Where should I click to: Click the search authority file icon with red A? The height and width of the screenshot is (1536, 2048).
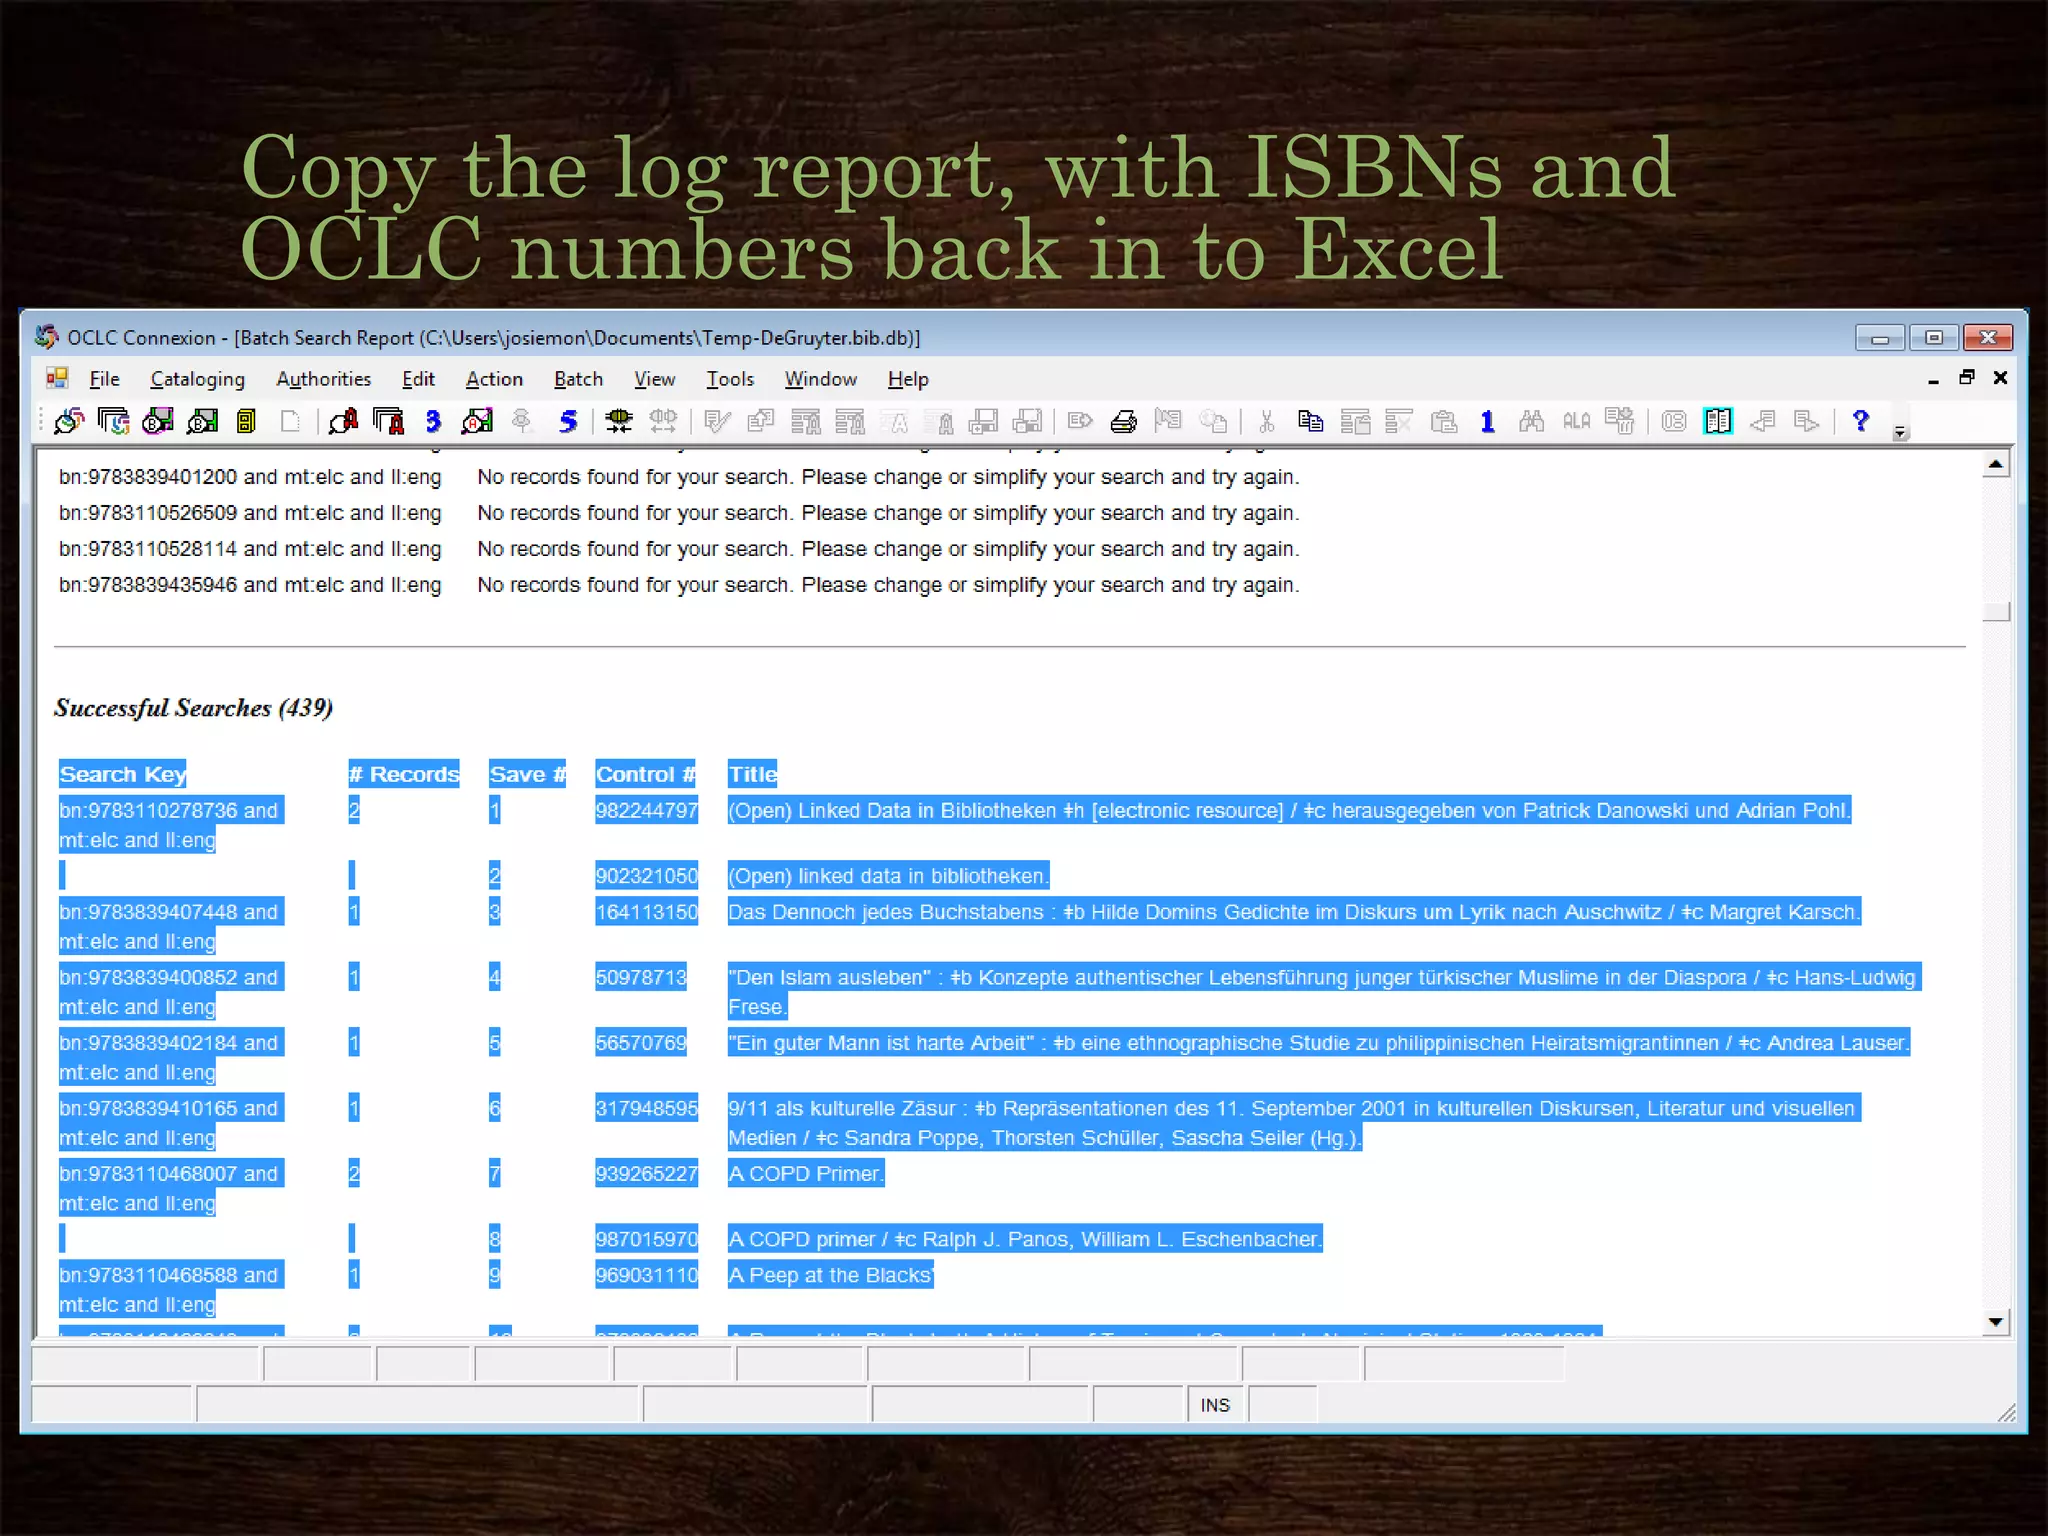tap(343, 421)
